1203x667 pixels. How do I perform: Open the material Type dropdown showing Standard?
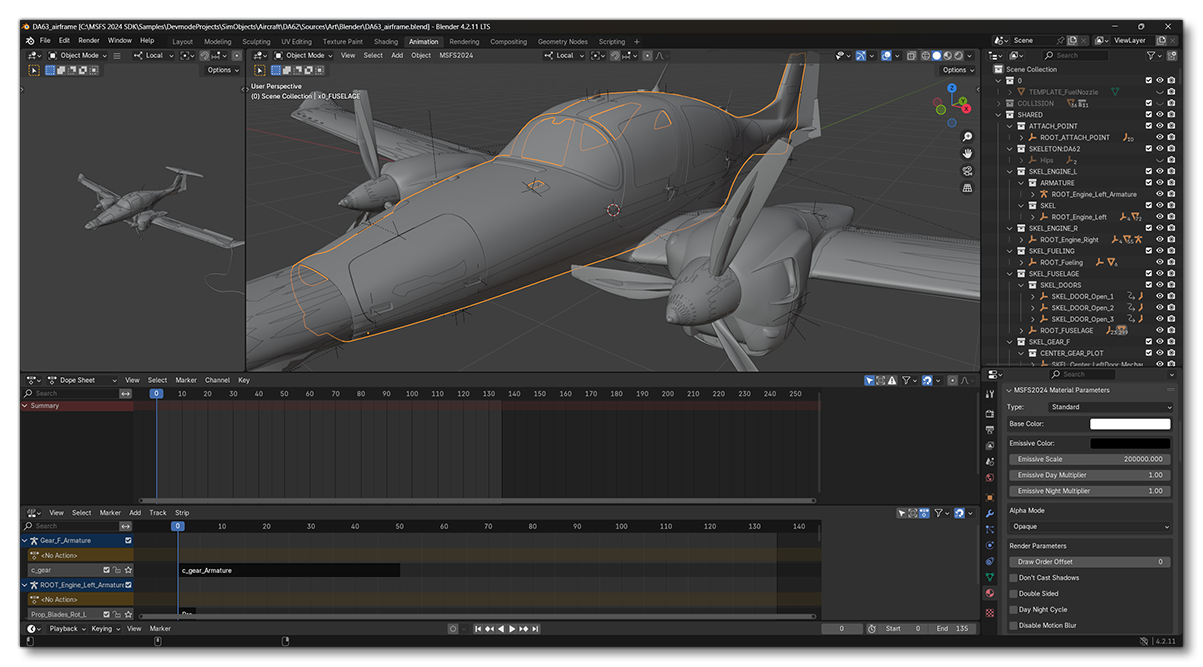pos(1110,407)
